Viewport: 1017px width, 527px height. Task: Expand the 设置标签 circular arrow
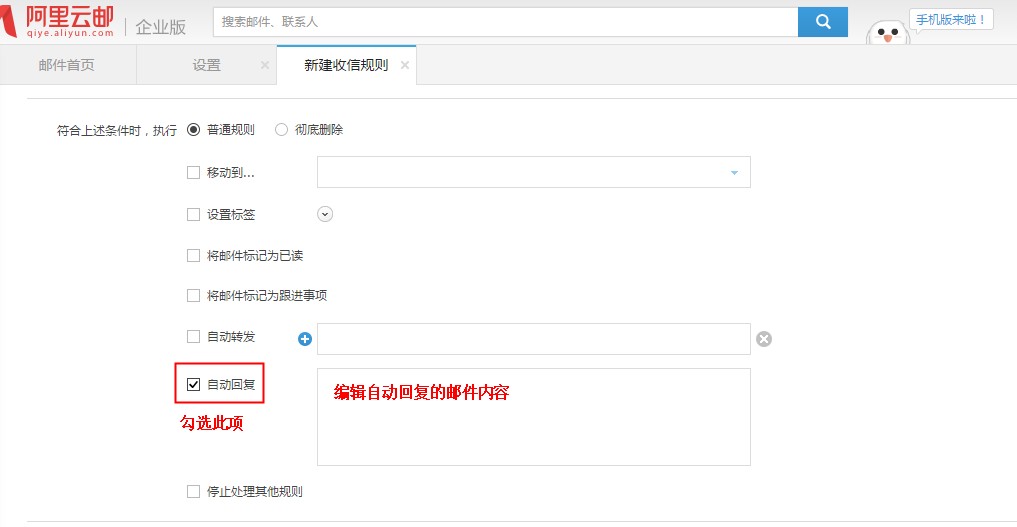[x=325, y=213]
